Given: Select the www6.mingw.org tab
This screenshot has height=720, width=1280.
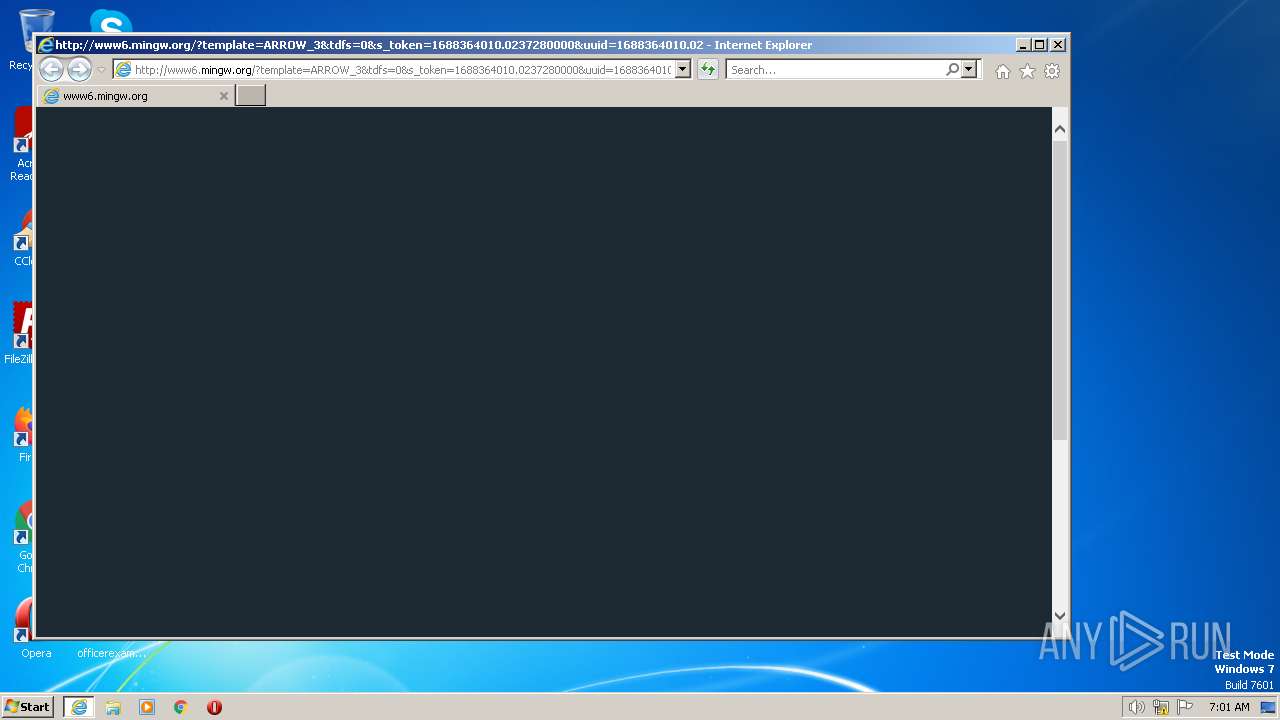Looking at the screenshot, I should click(136, 96).
